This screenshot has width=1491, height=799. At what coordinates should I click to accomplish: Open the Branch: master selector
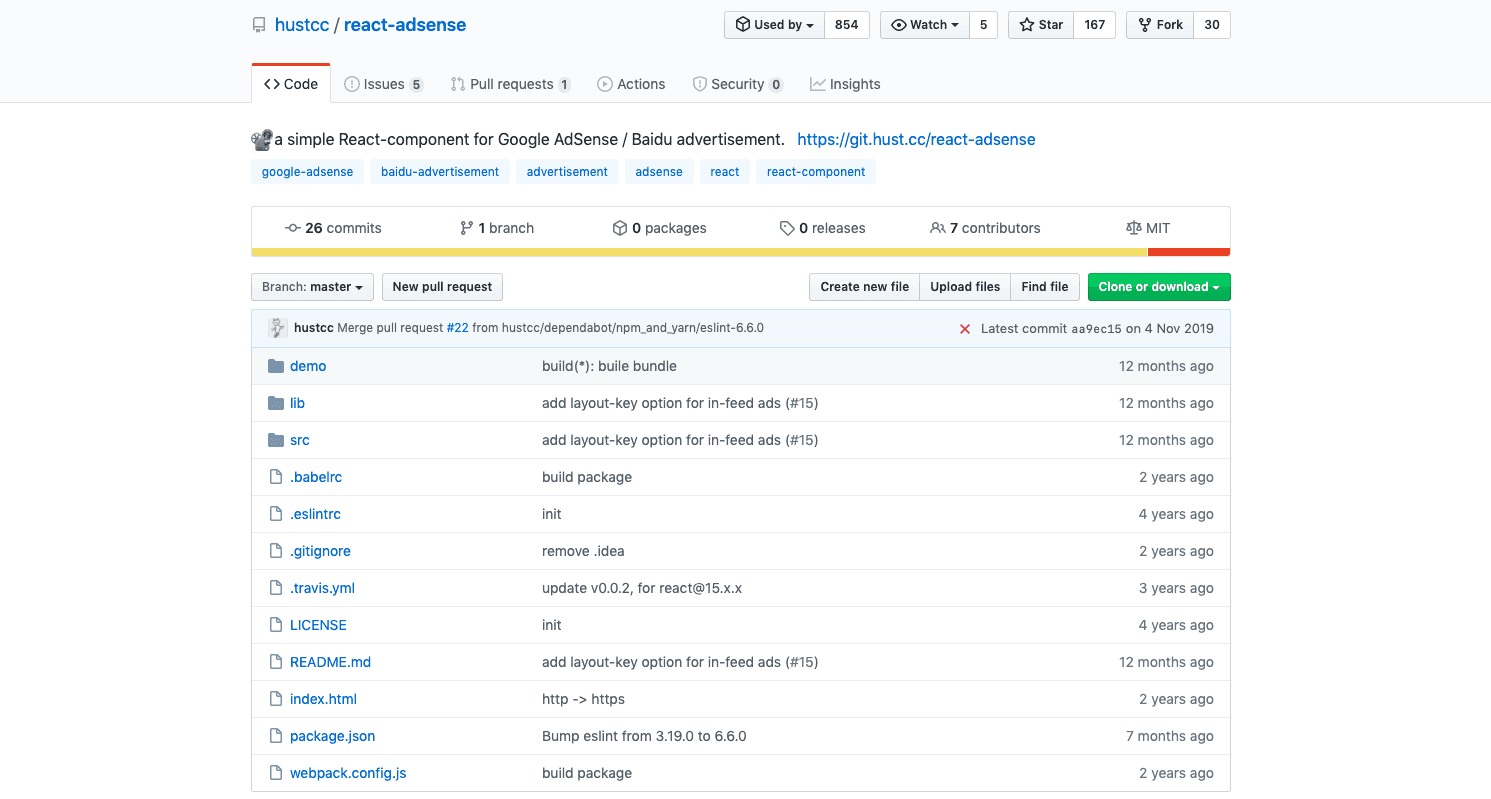pos(313,287)
